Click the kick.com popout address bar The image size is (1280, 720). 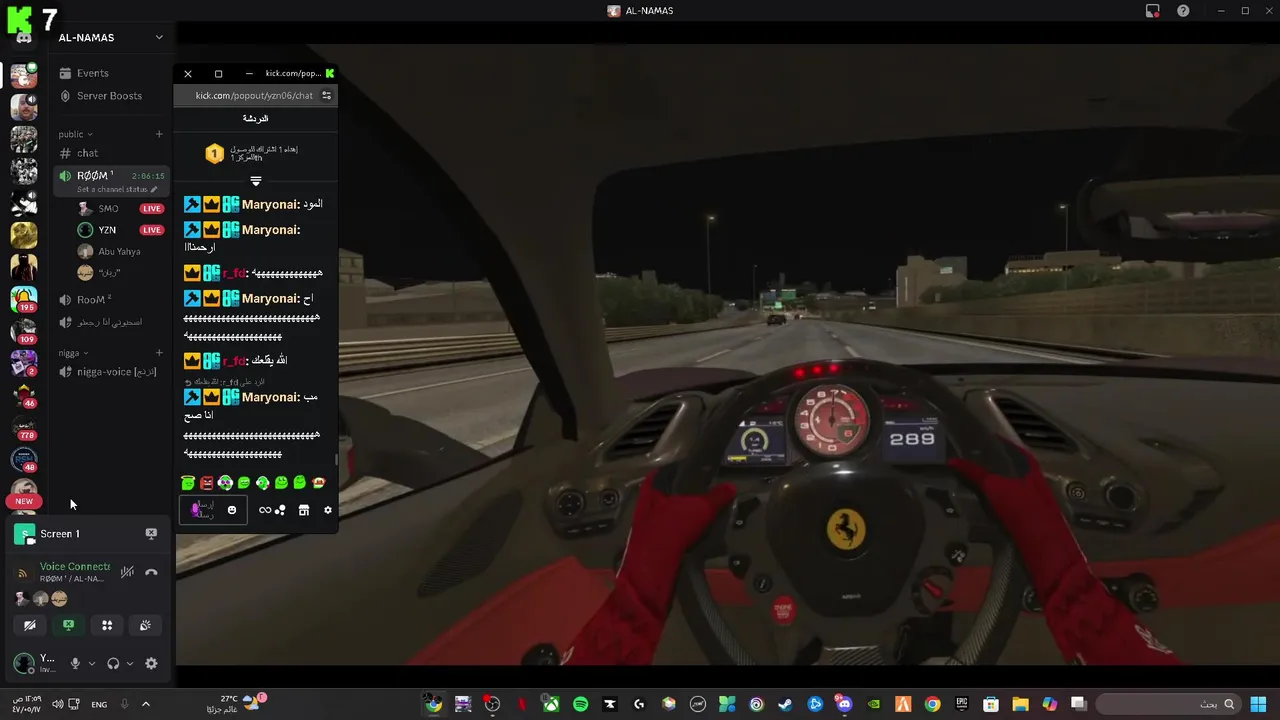pyautogui.click(x=254, y=96)
